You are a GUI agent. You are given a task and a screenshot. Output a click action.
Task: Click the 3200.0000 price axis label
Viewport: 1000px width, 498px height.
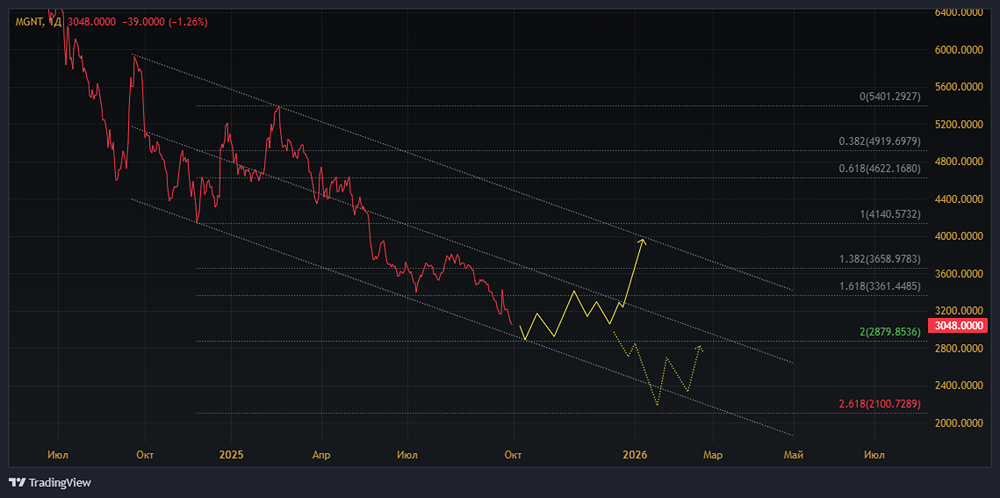click(957, 311)
